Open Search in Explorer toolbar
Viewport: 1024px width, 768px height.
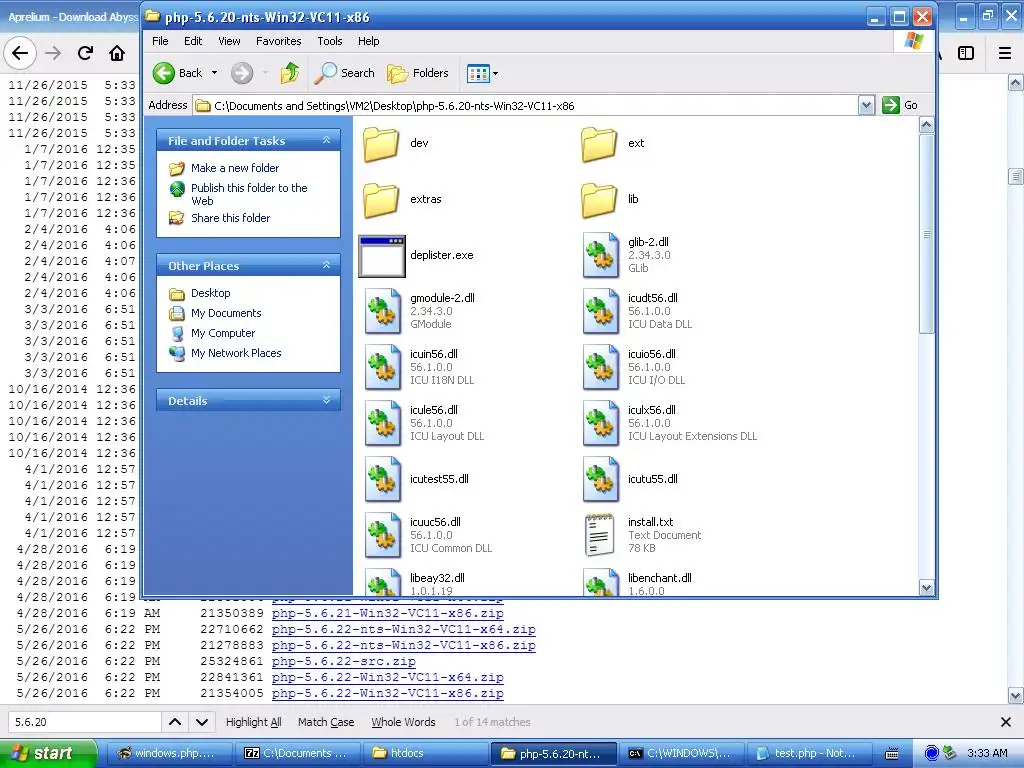click(345, 73)
